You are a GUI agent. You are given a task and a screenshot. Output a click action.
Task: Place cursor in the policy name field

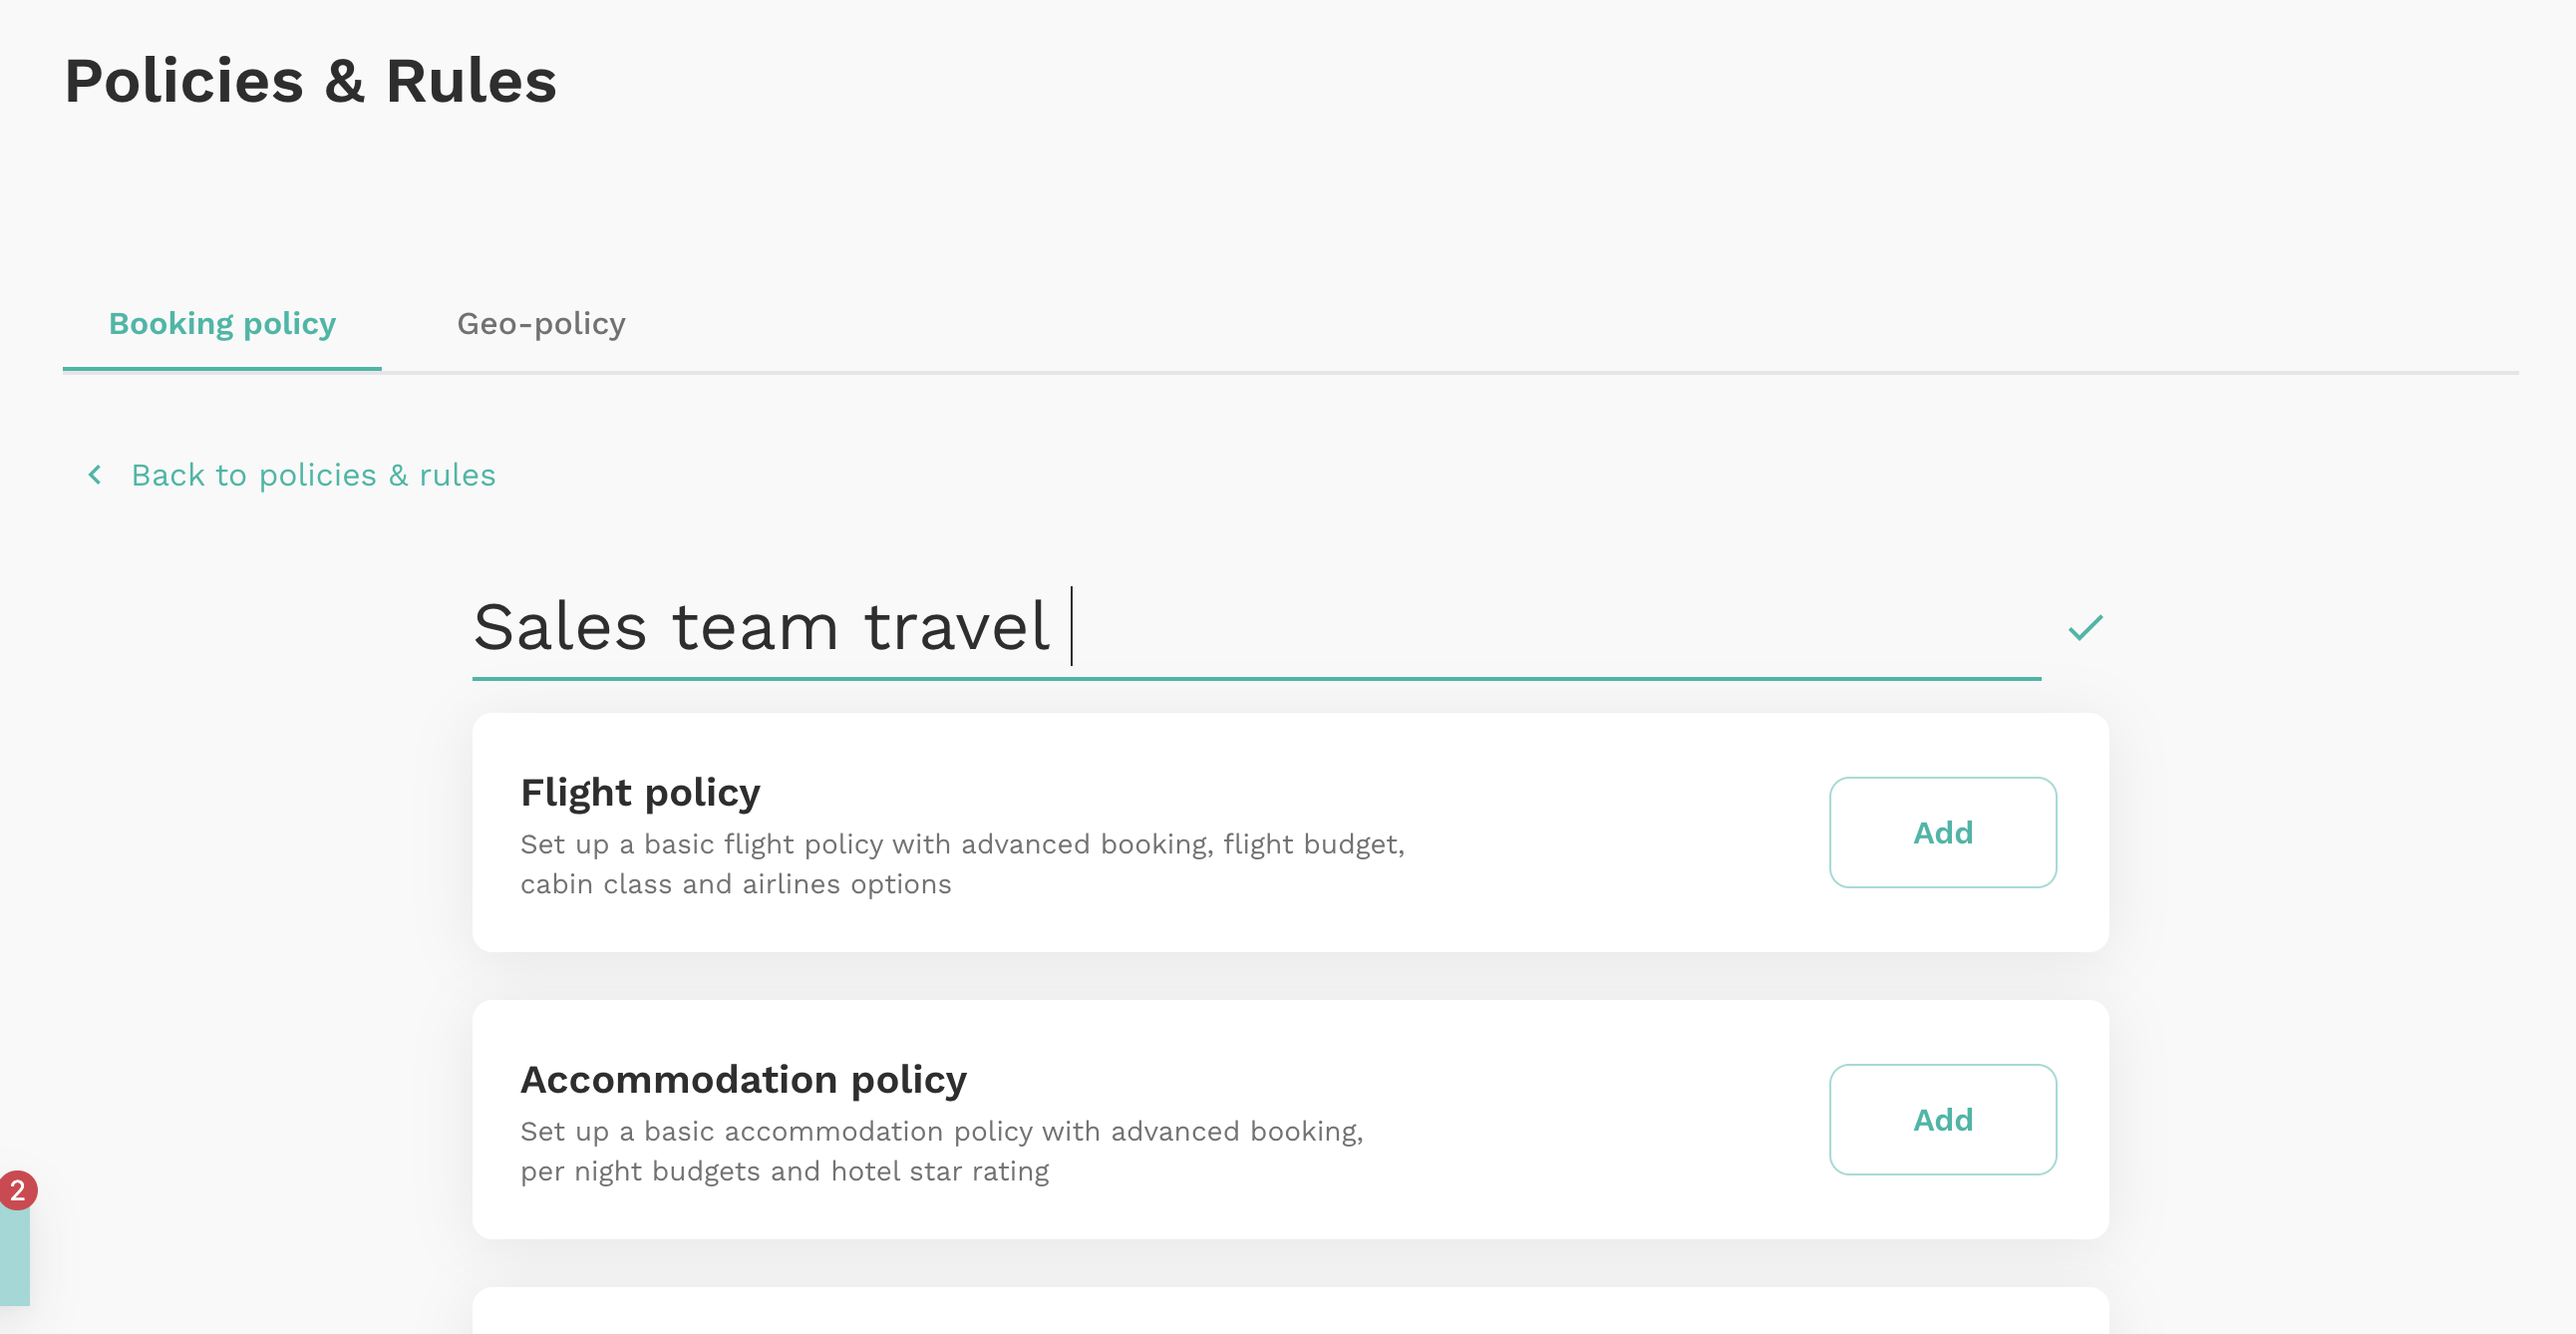1256,630
